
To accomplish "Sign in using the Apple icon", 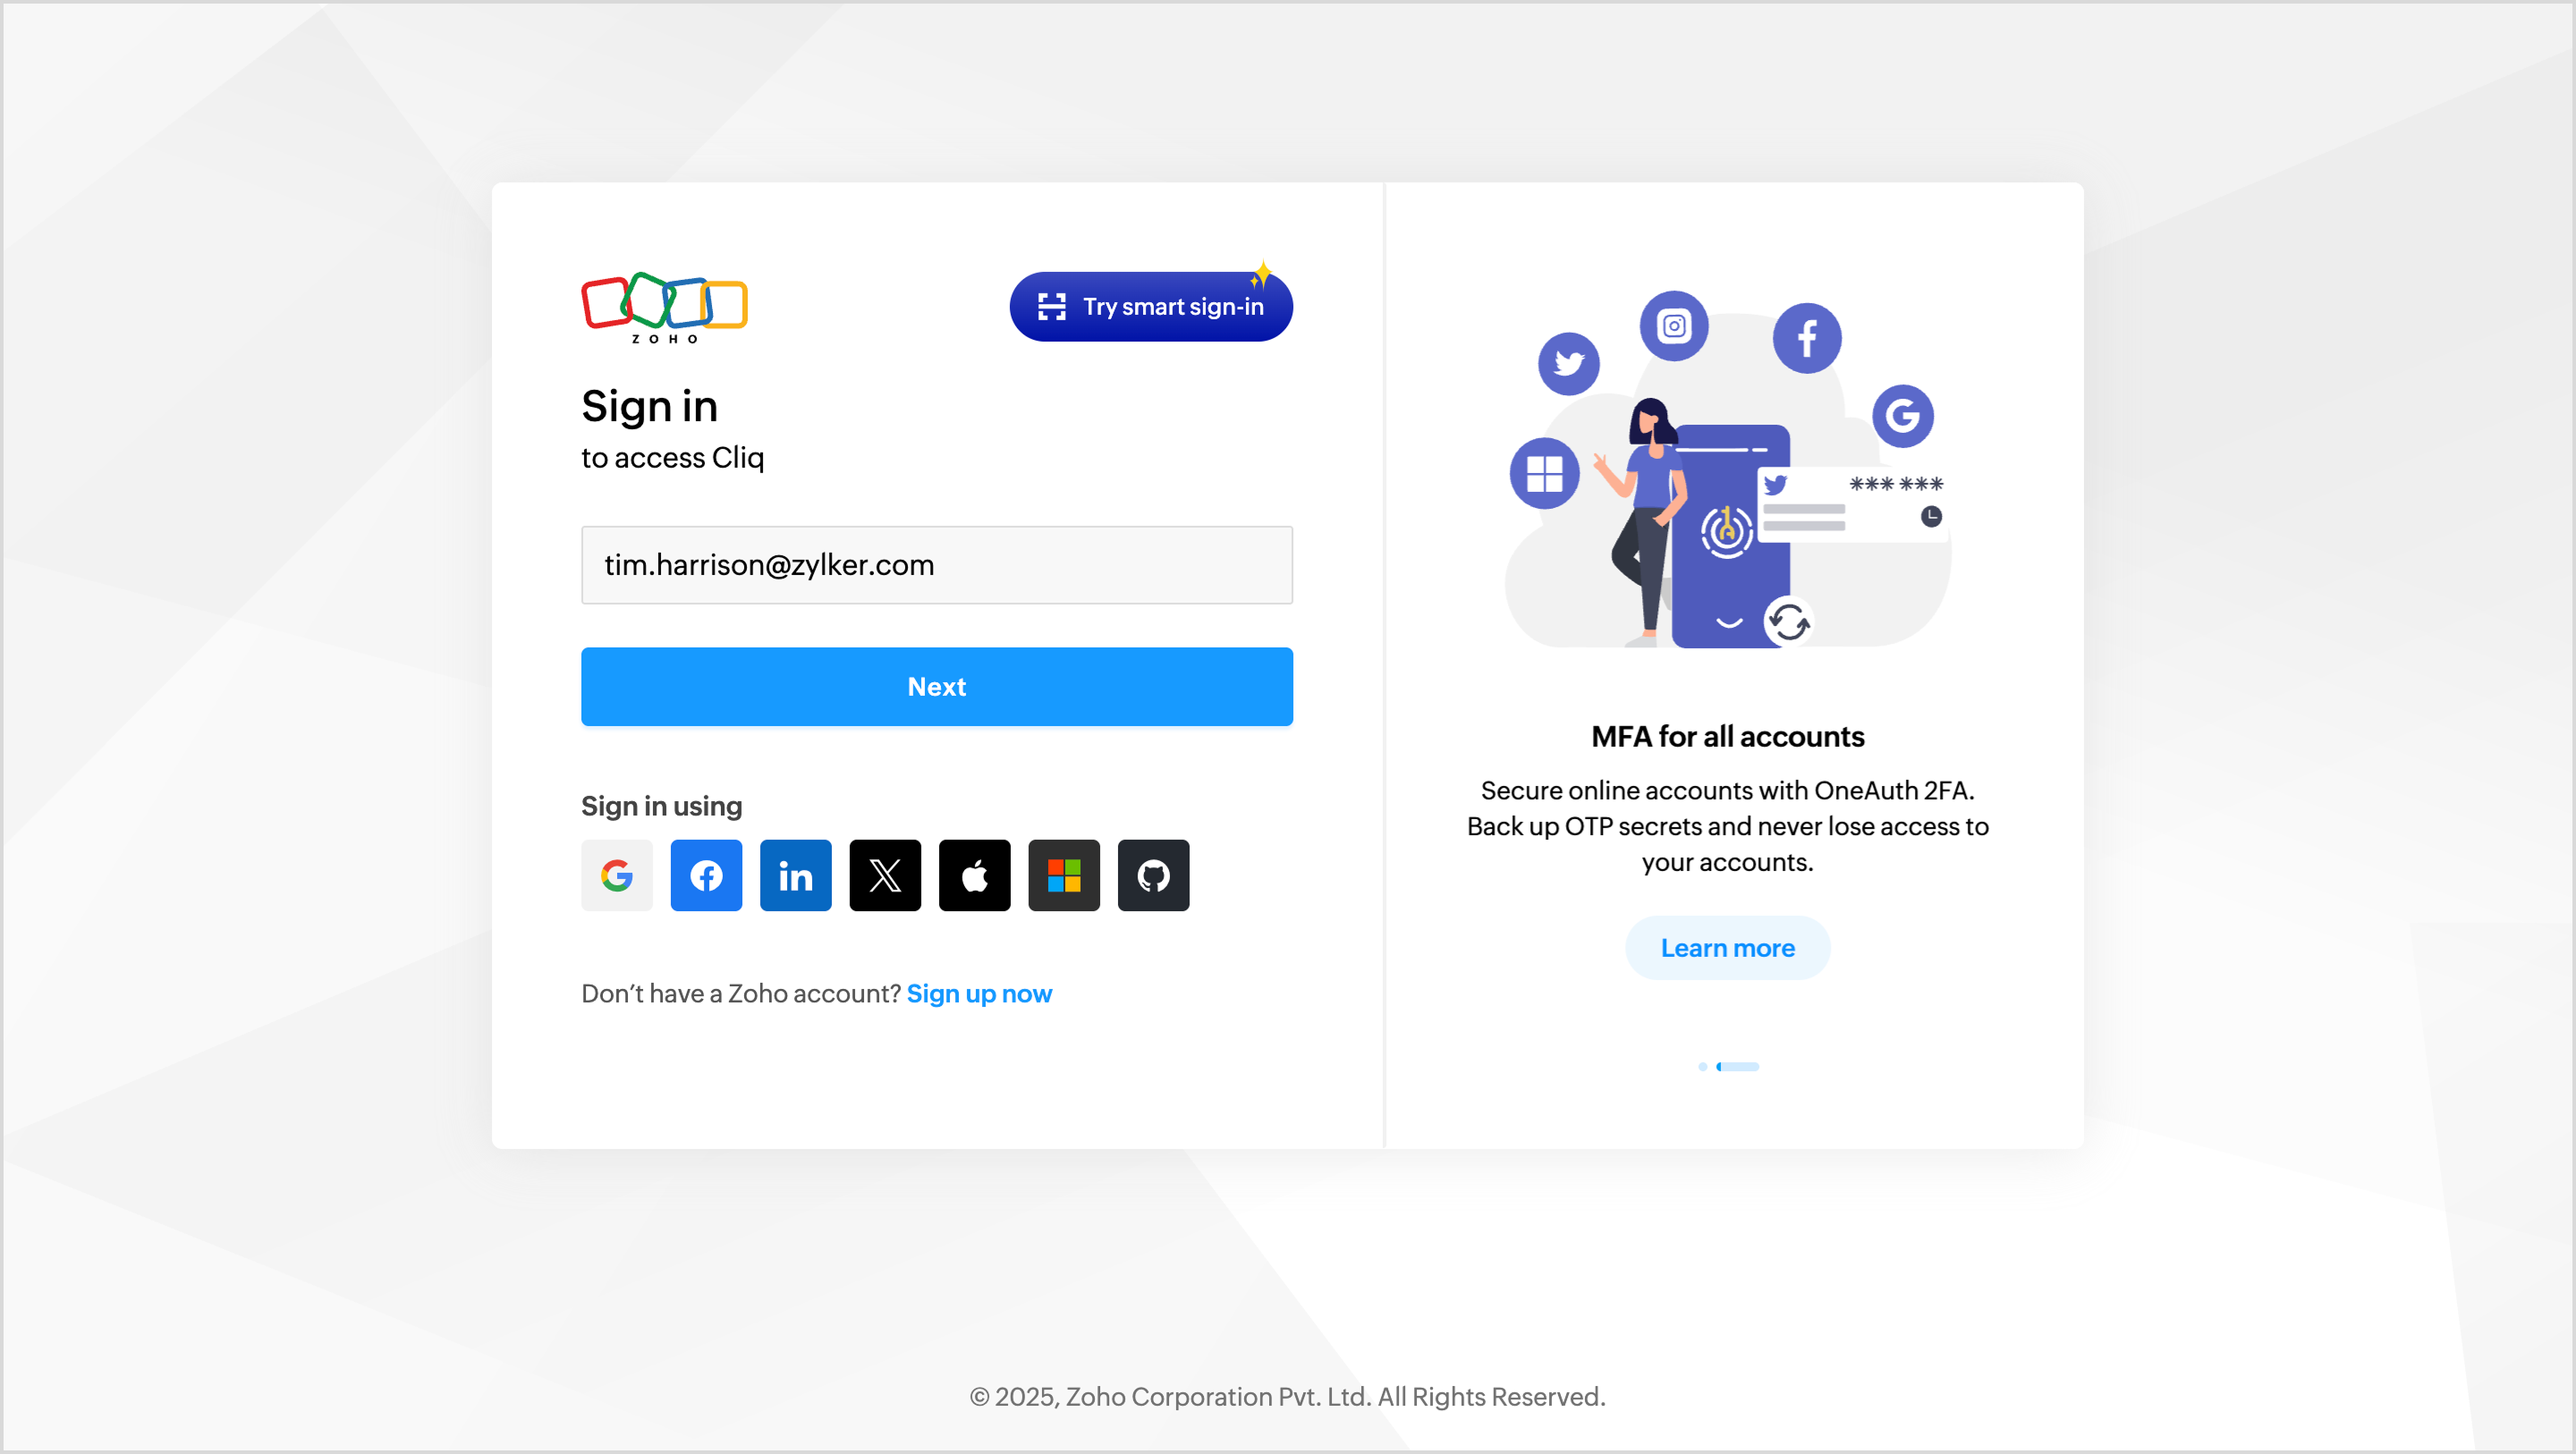I will coord(975,875).
